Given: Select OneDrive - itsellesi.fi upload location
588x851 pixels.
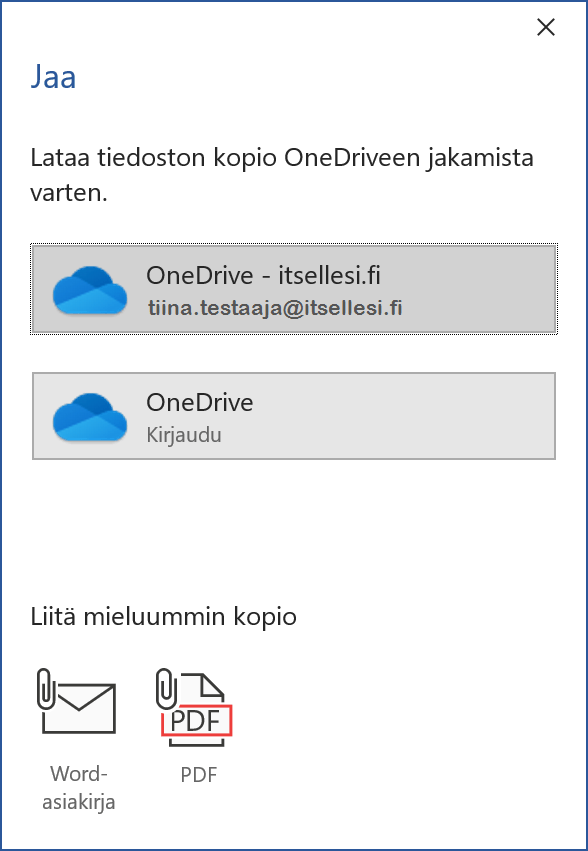Looking at the screenshot, I should [x=294, y=289].
